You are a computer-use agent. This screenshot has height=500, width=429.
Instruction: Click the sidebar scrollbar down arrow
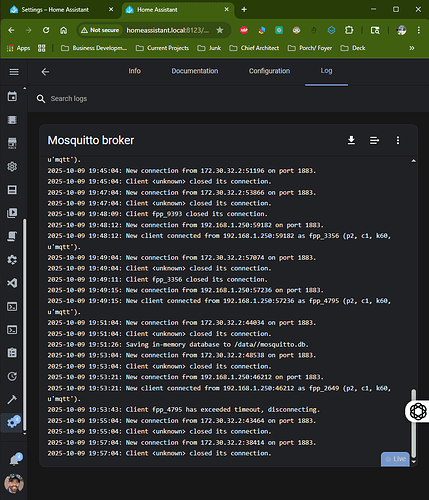(24, 434)
